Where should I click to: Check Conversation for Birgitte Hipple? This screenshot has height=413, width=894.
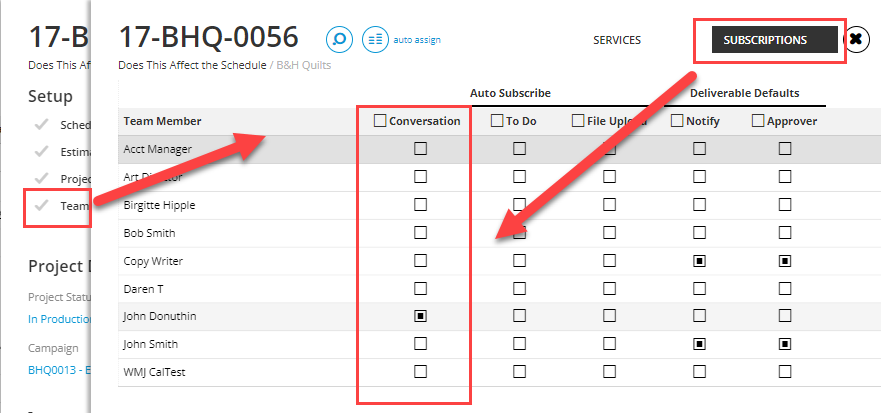[420, 204]
